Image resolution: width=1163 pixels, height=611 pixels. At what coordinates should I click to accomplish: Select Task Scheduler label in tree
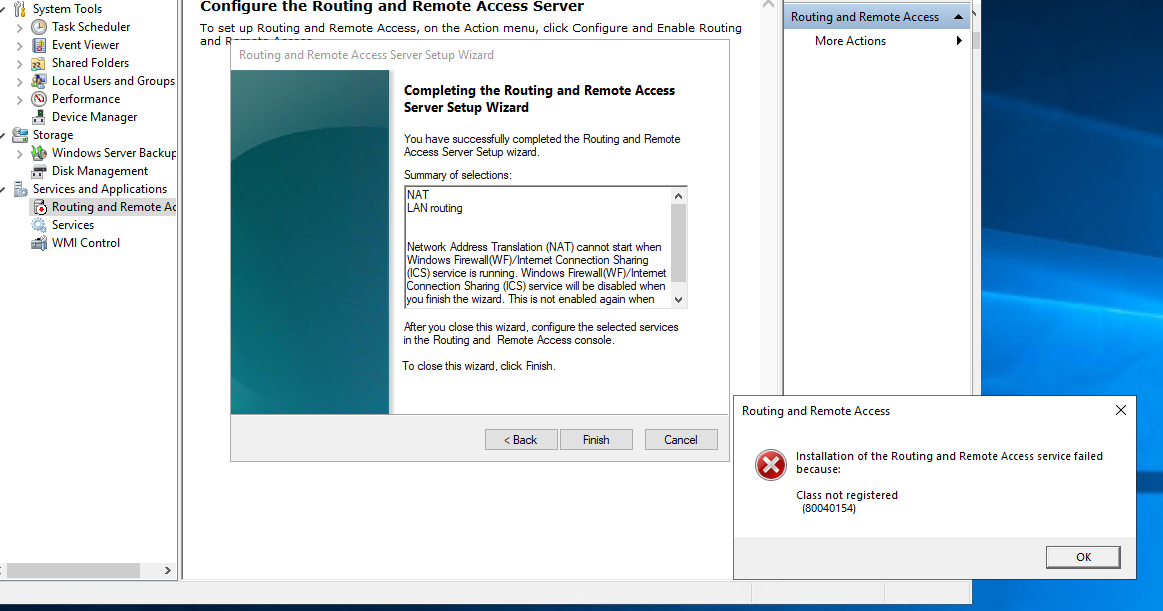click(90, 27)
